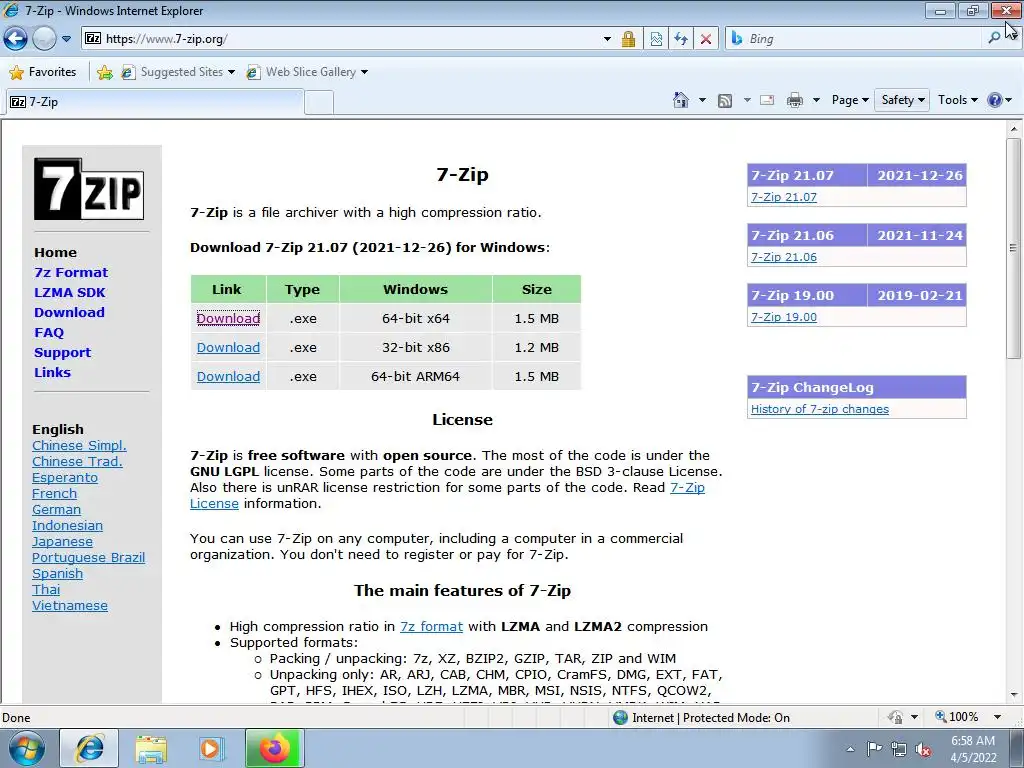Image resolution: width=1024 pixels, height=768 pixels.
Task: Open the Web Slice Gallery dropdown
Action: [307, 72]
